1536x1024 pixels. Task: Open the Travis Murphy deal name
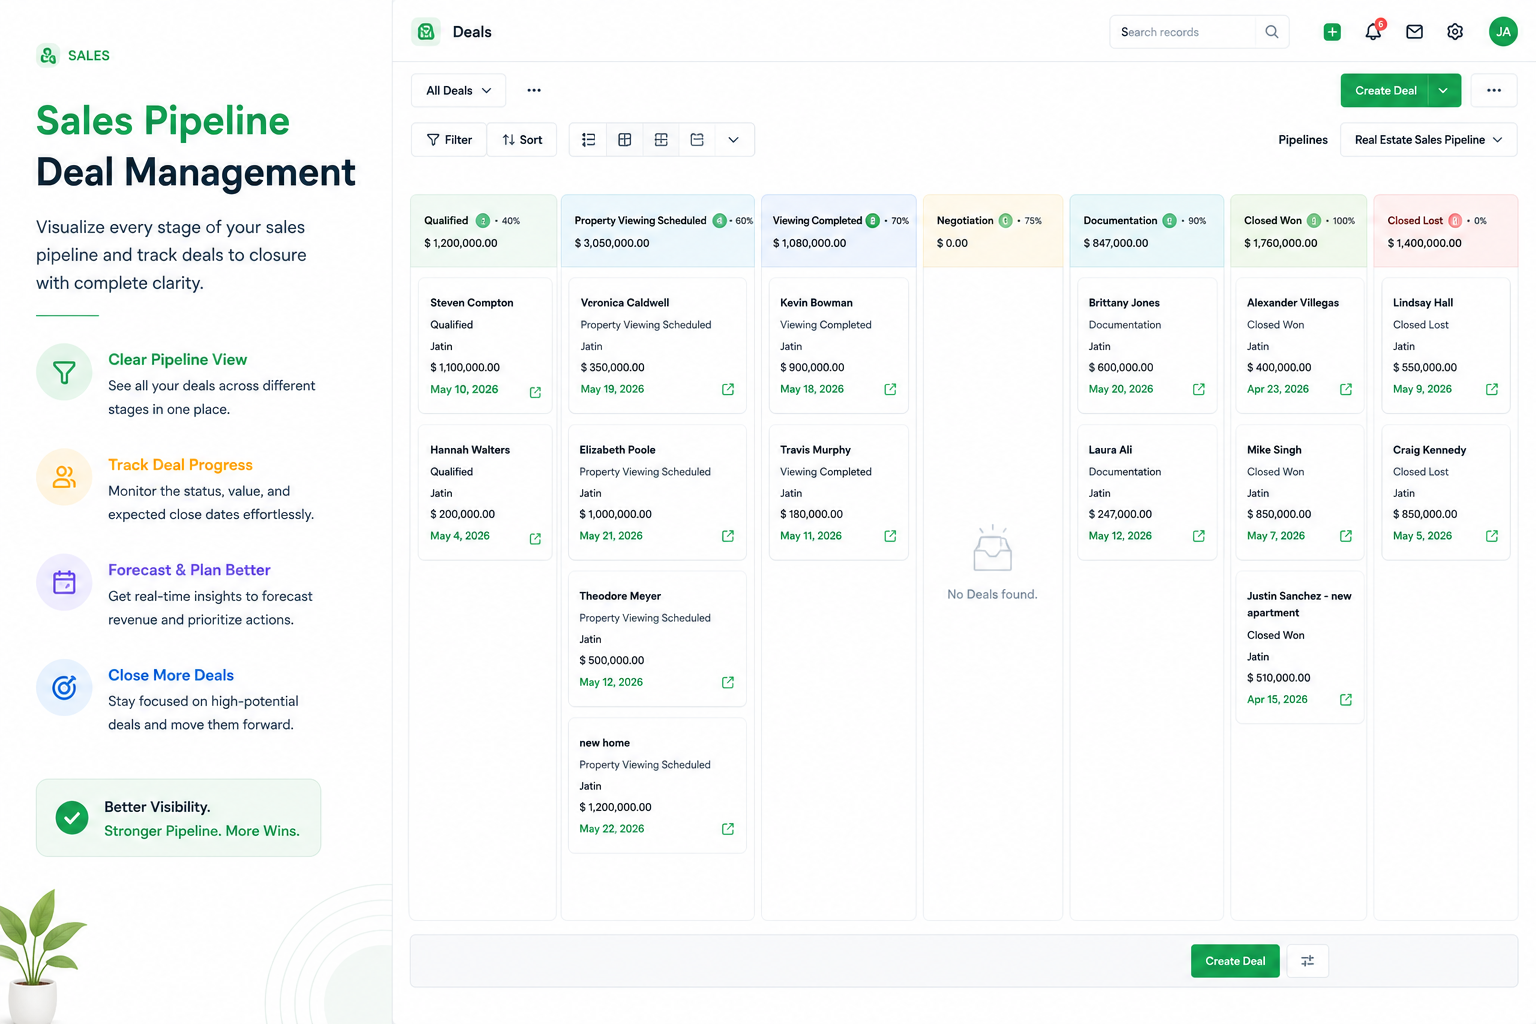[x=815, y=450]
